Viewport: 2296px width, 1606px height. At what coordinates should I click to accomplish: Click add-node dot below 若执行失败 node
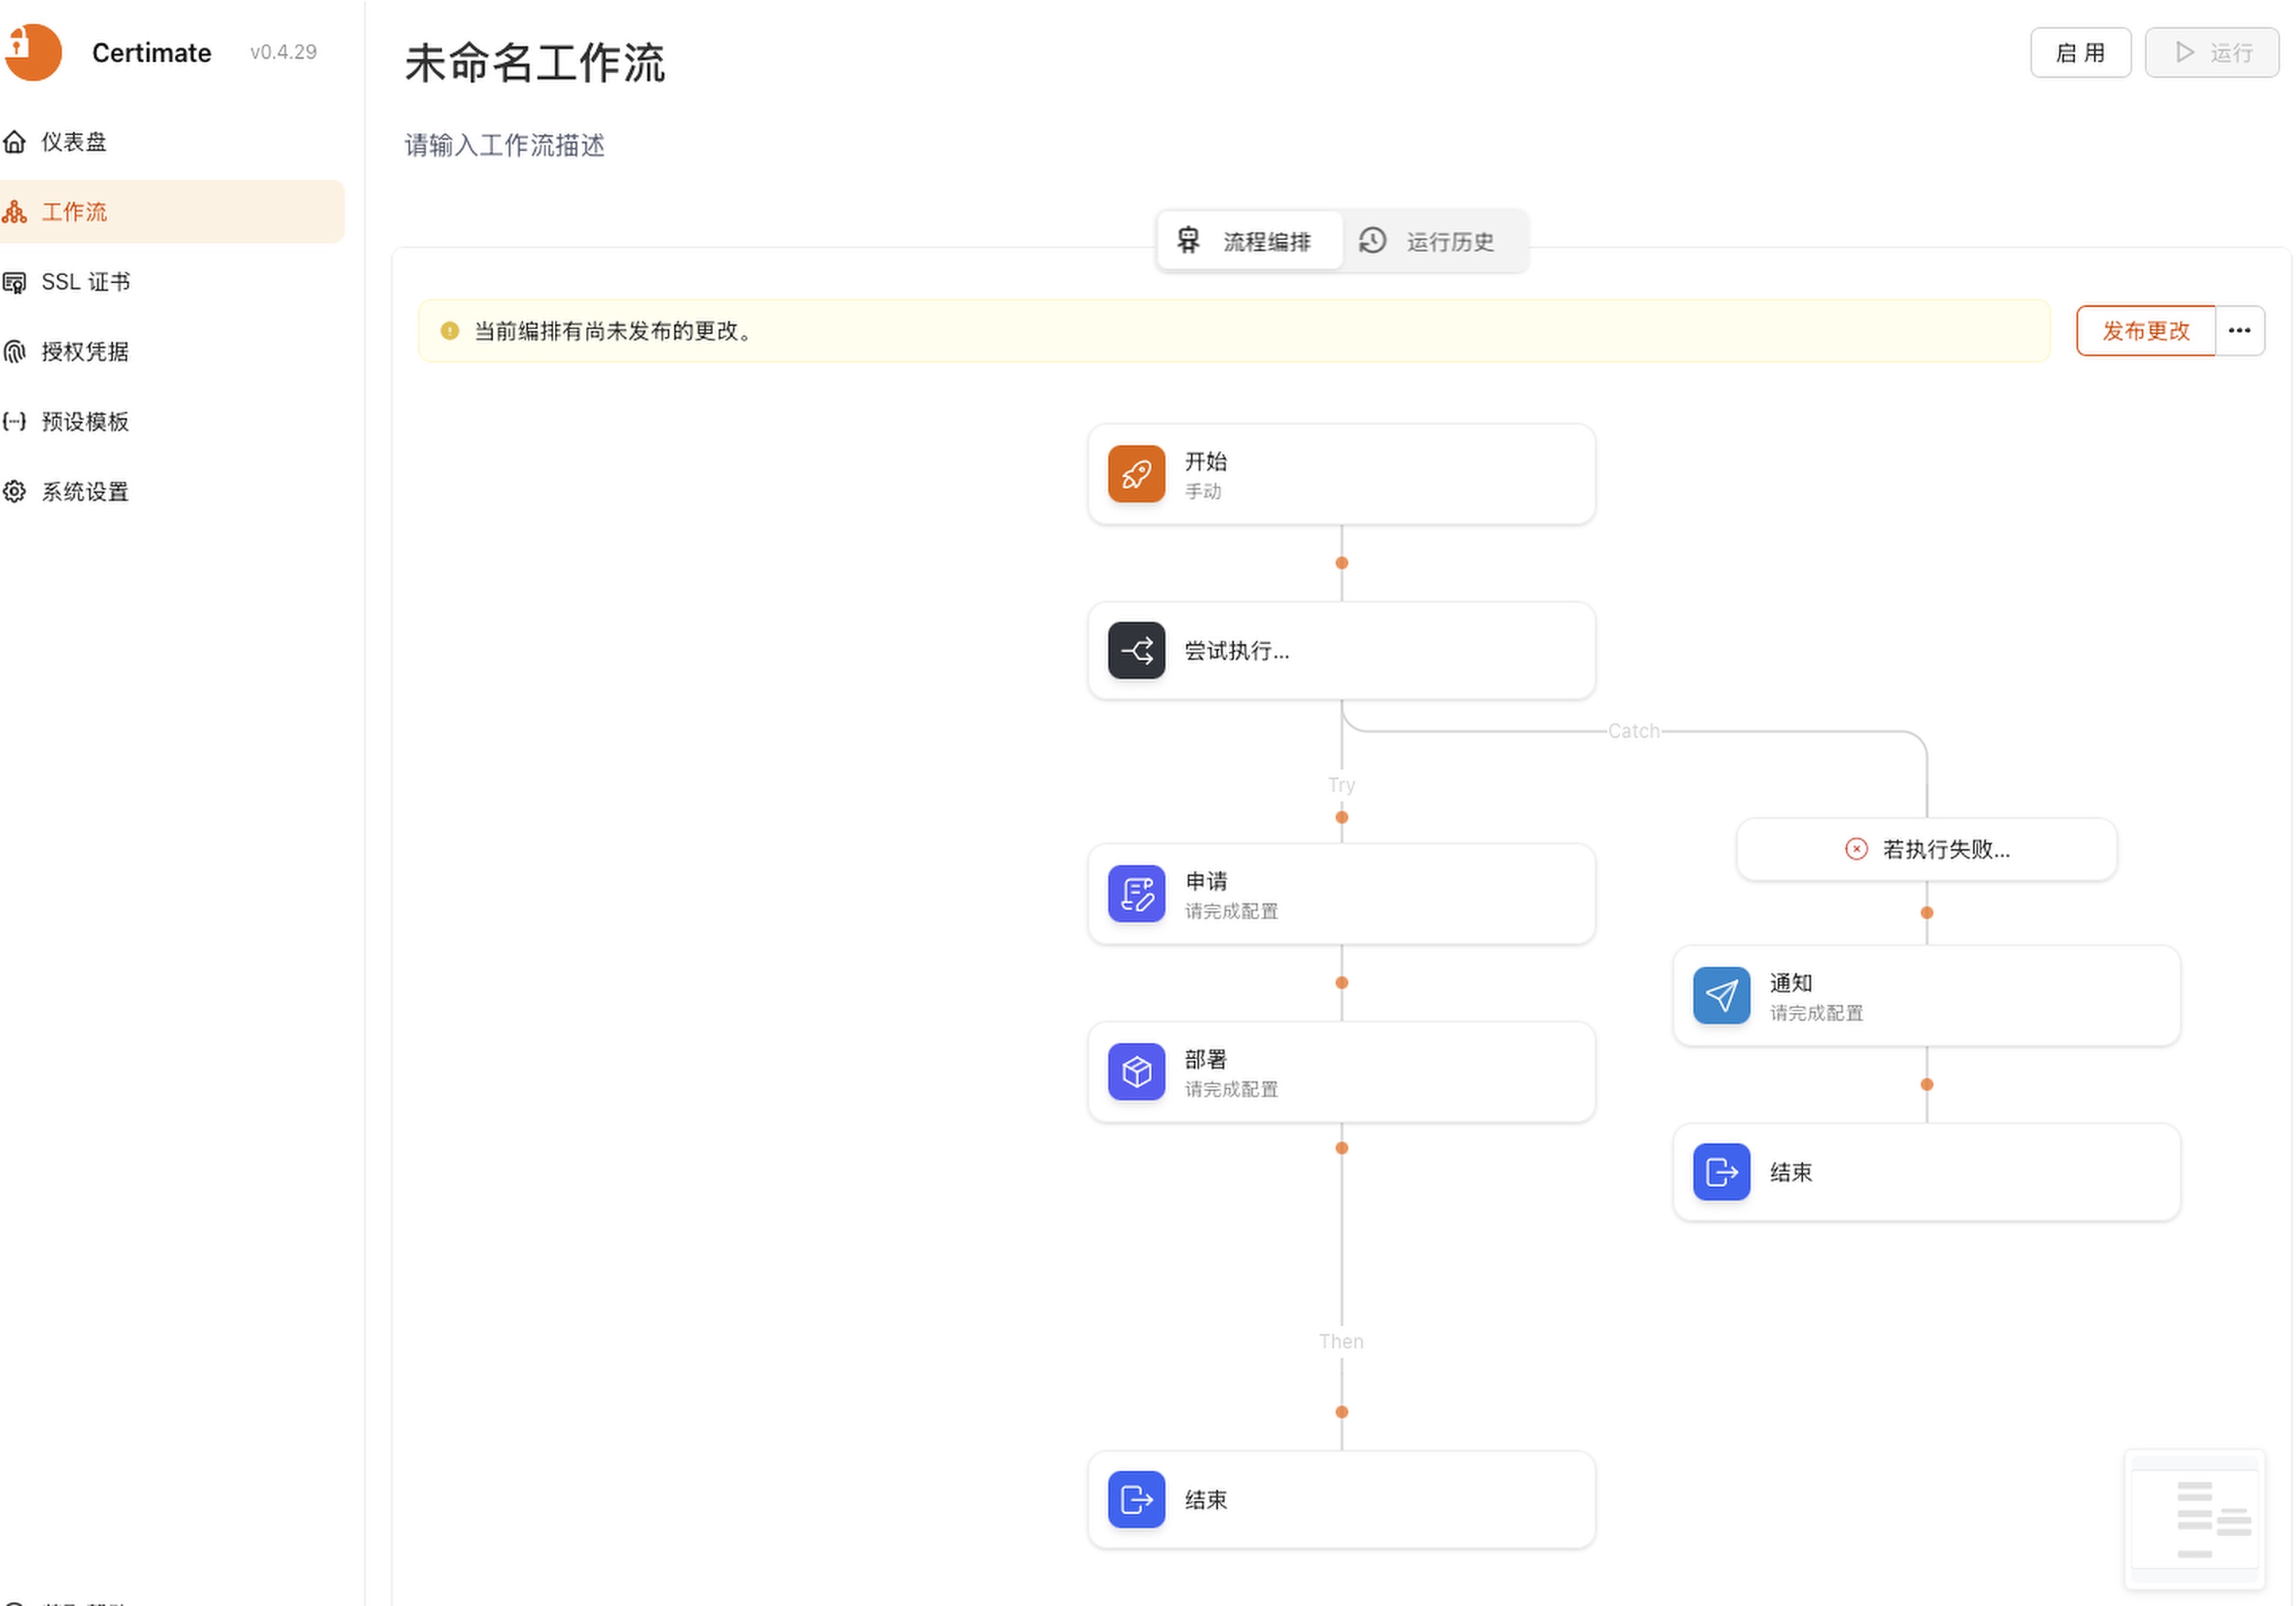tap(1927, 913)
